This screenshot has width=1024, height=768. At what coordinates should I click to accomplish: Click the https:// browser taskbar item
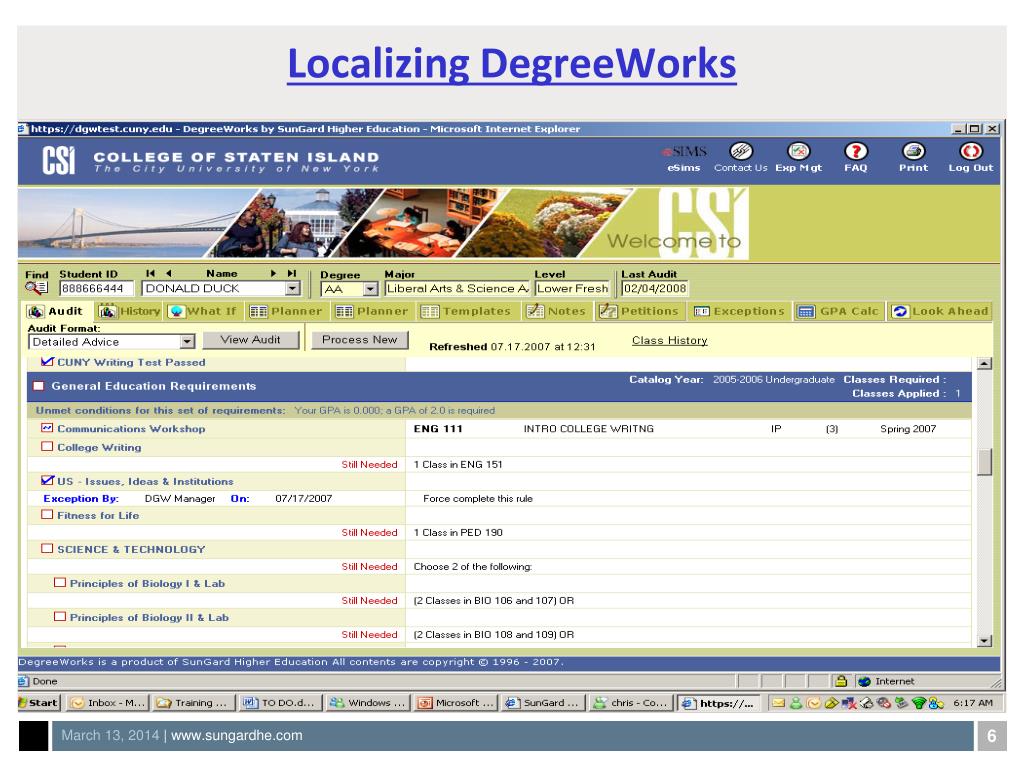coord(717,703)
